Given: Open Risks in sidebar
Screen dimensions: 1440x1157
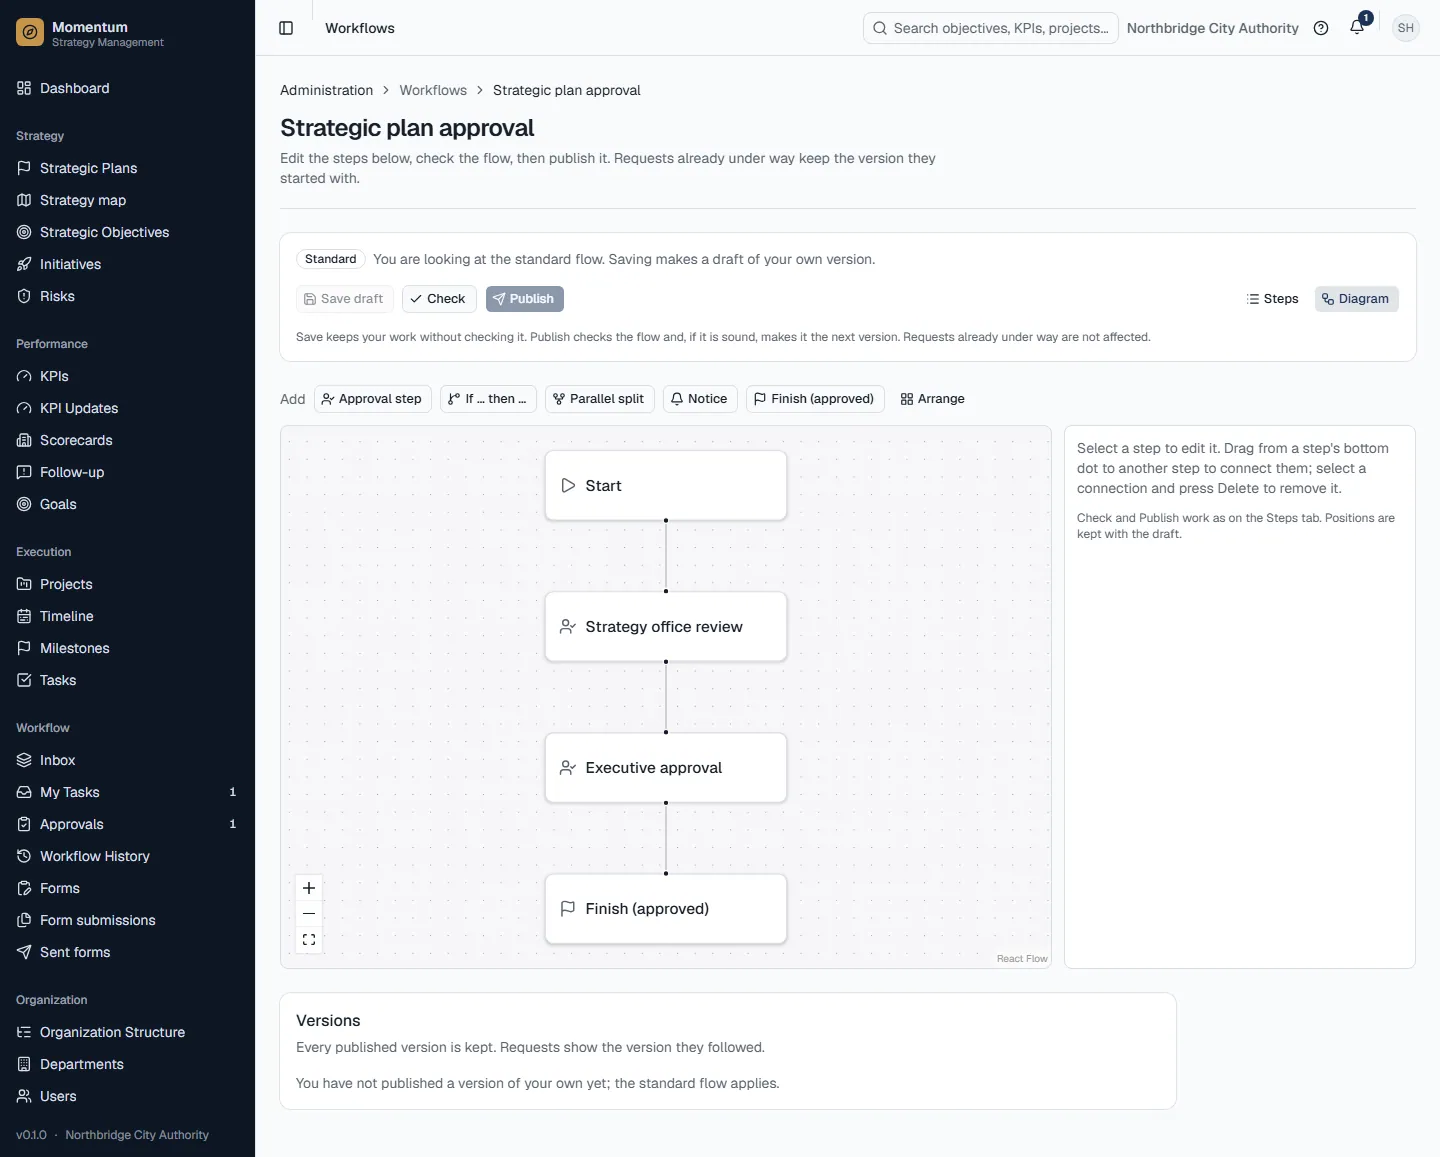Looking at the screenshot, I should click(x=127, y=296).
